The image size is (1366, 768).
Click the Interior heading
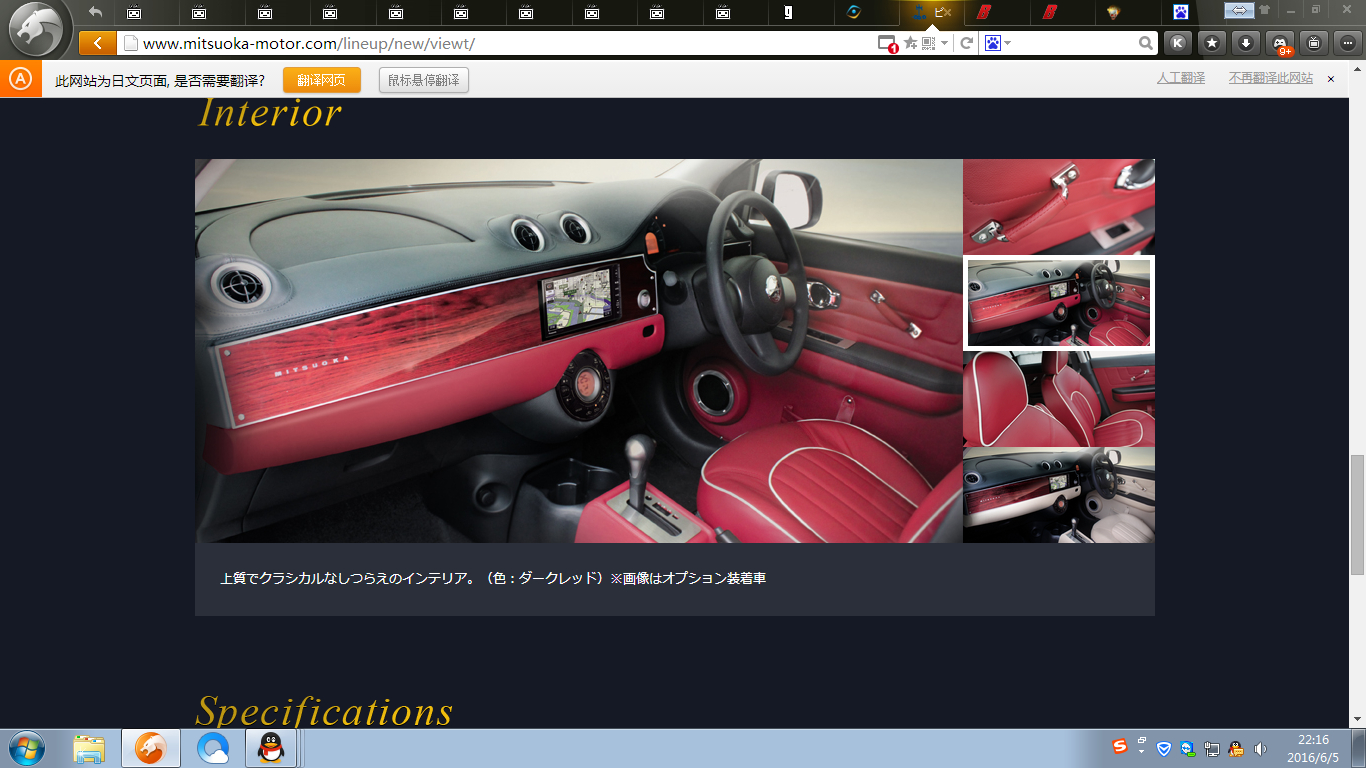point(269,112)
